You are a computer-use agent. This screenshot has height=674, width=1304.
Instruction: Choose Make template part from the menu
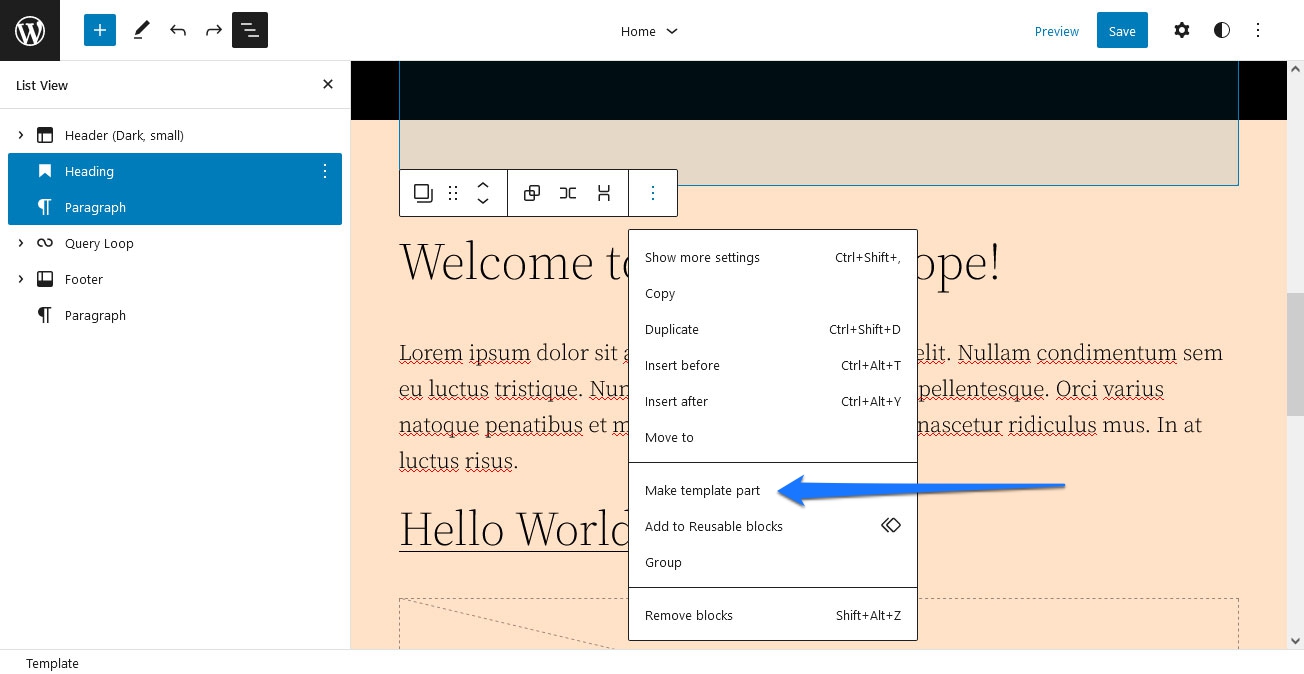tap(702, 490)
